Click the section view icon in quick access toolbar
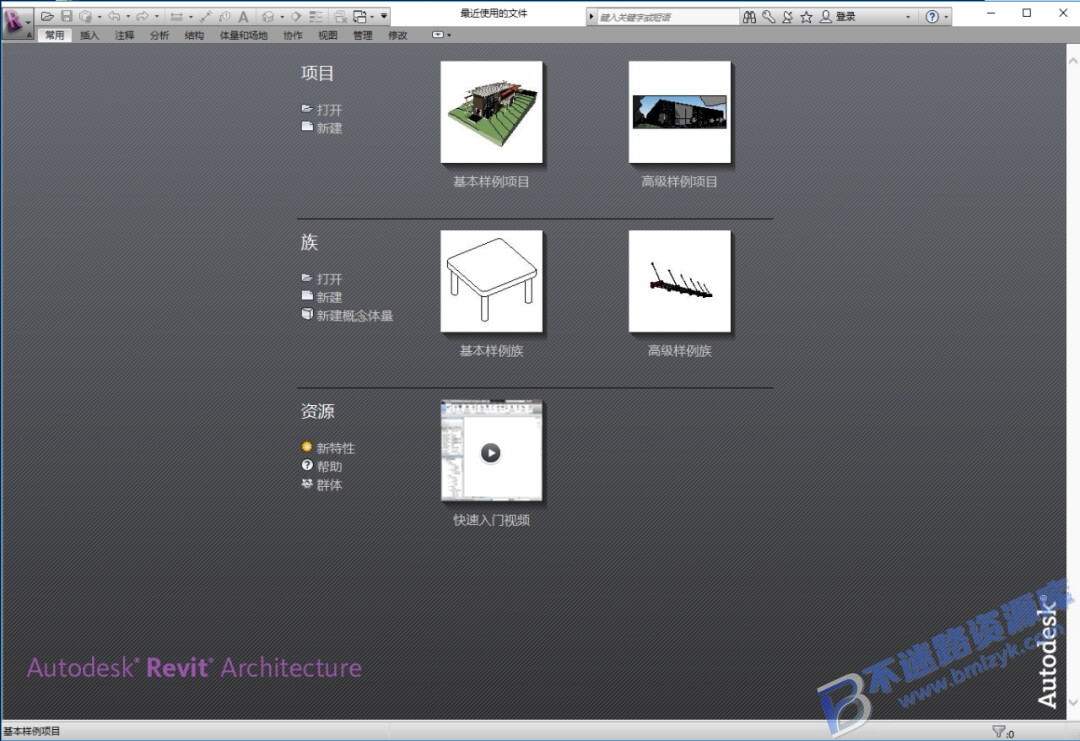 tap(296, 16)
